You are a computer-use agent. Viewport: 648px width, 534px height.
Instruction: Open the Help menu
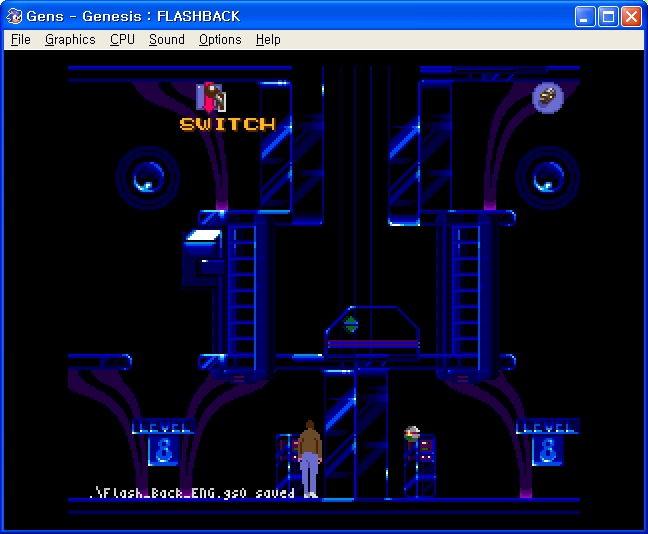point(268,40)
